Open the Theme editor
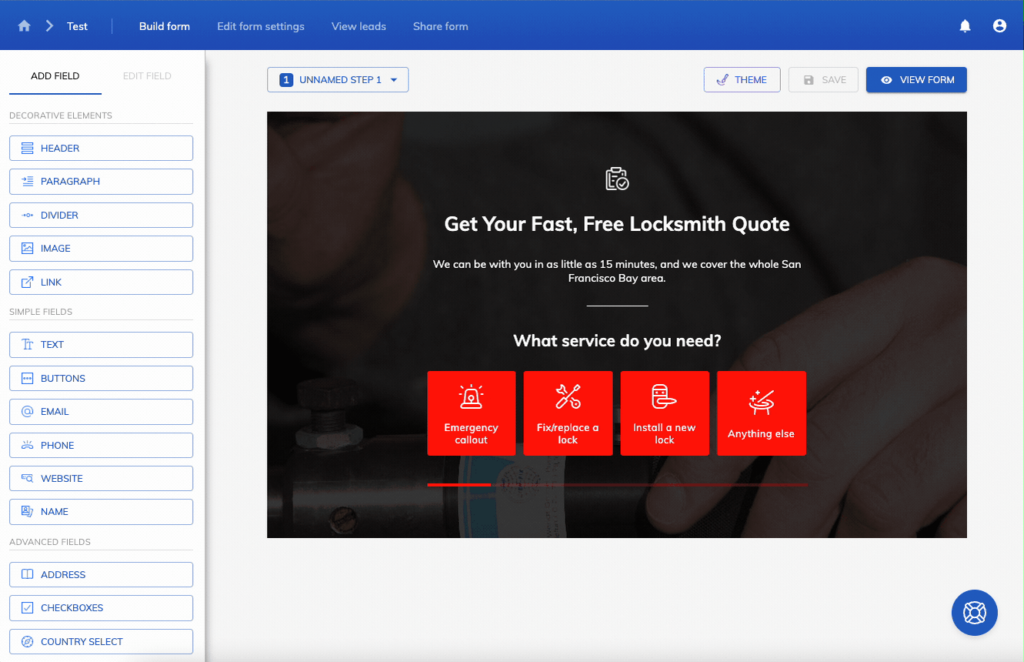This screenshot has width=1024, height=662. coord(742,80)
